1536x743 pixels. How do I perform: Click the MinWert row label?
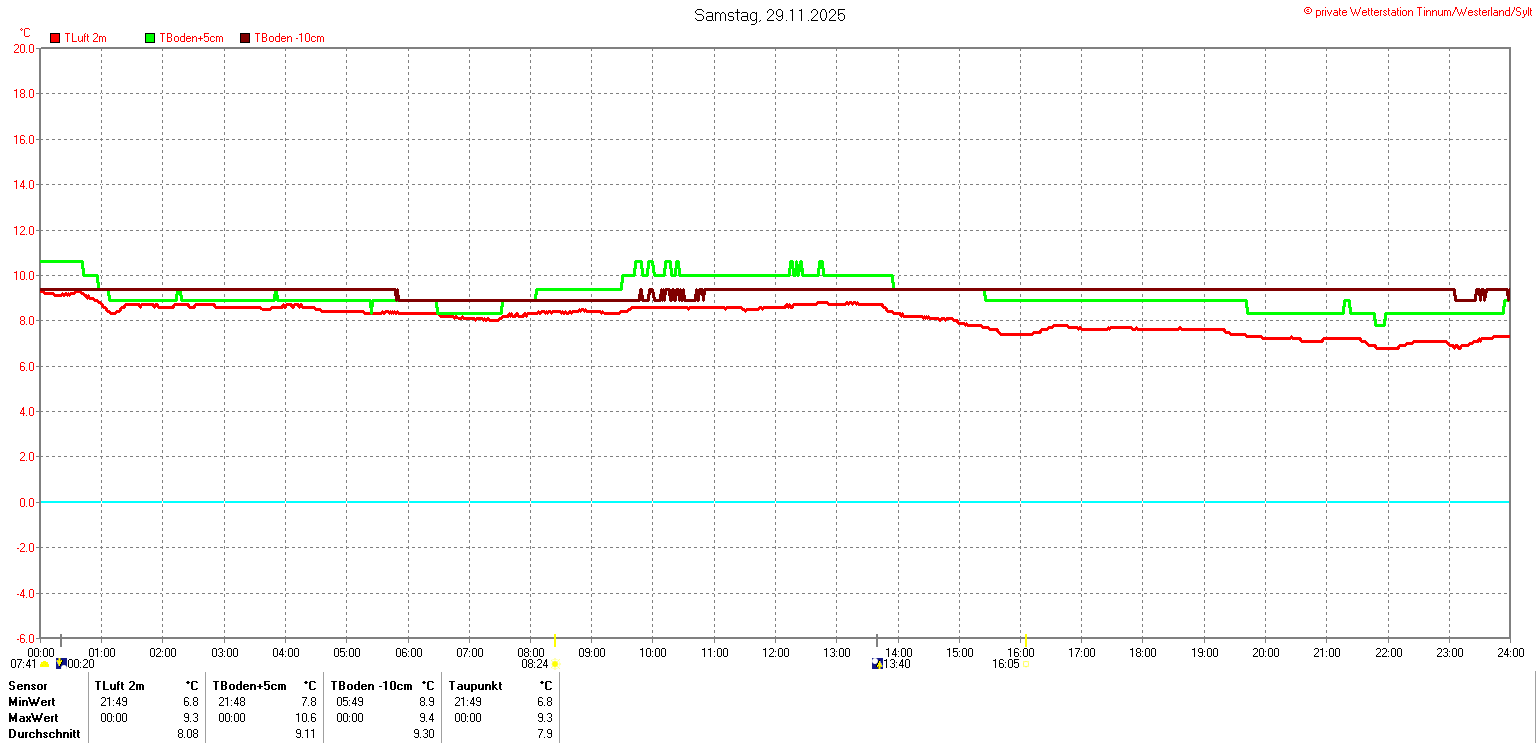click(x=33, y=702)
